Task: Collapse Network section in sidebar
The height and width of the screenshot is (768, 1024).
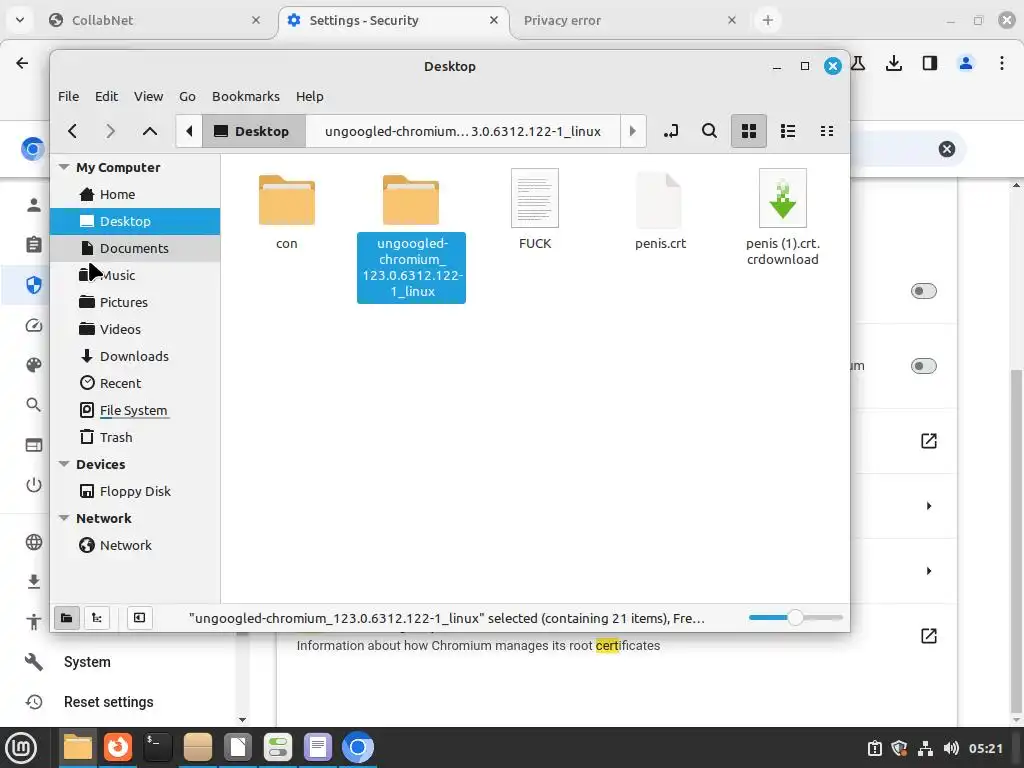Action: pos(64,518)
